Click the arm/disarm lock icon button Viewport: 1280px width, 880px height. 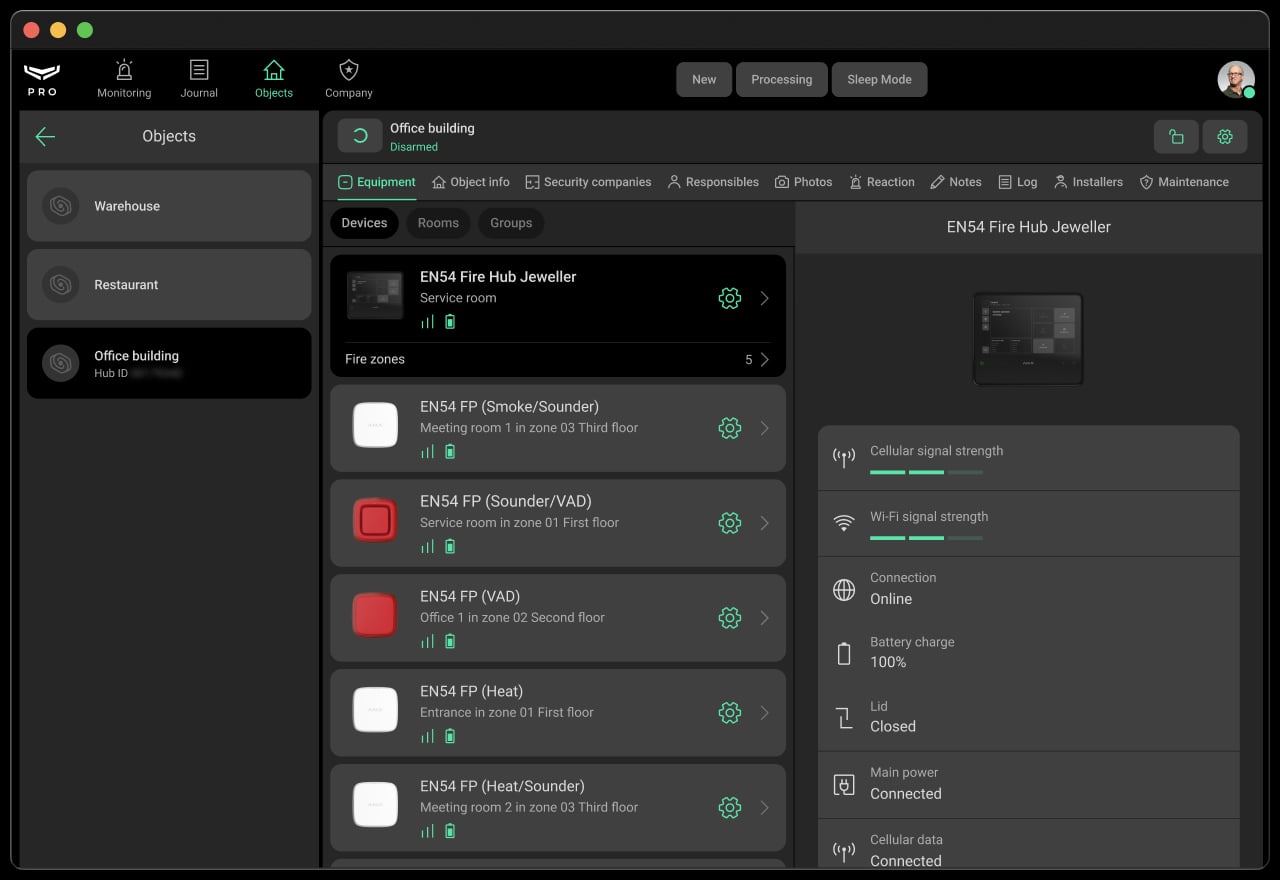pos(1176,137)
